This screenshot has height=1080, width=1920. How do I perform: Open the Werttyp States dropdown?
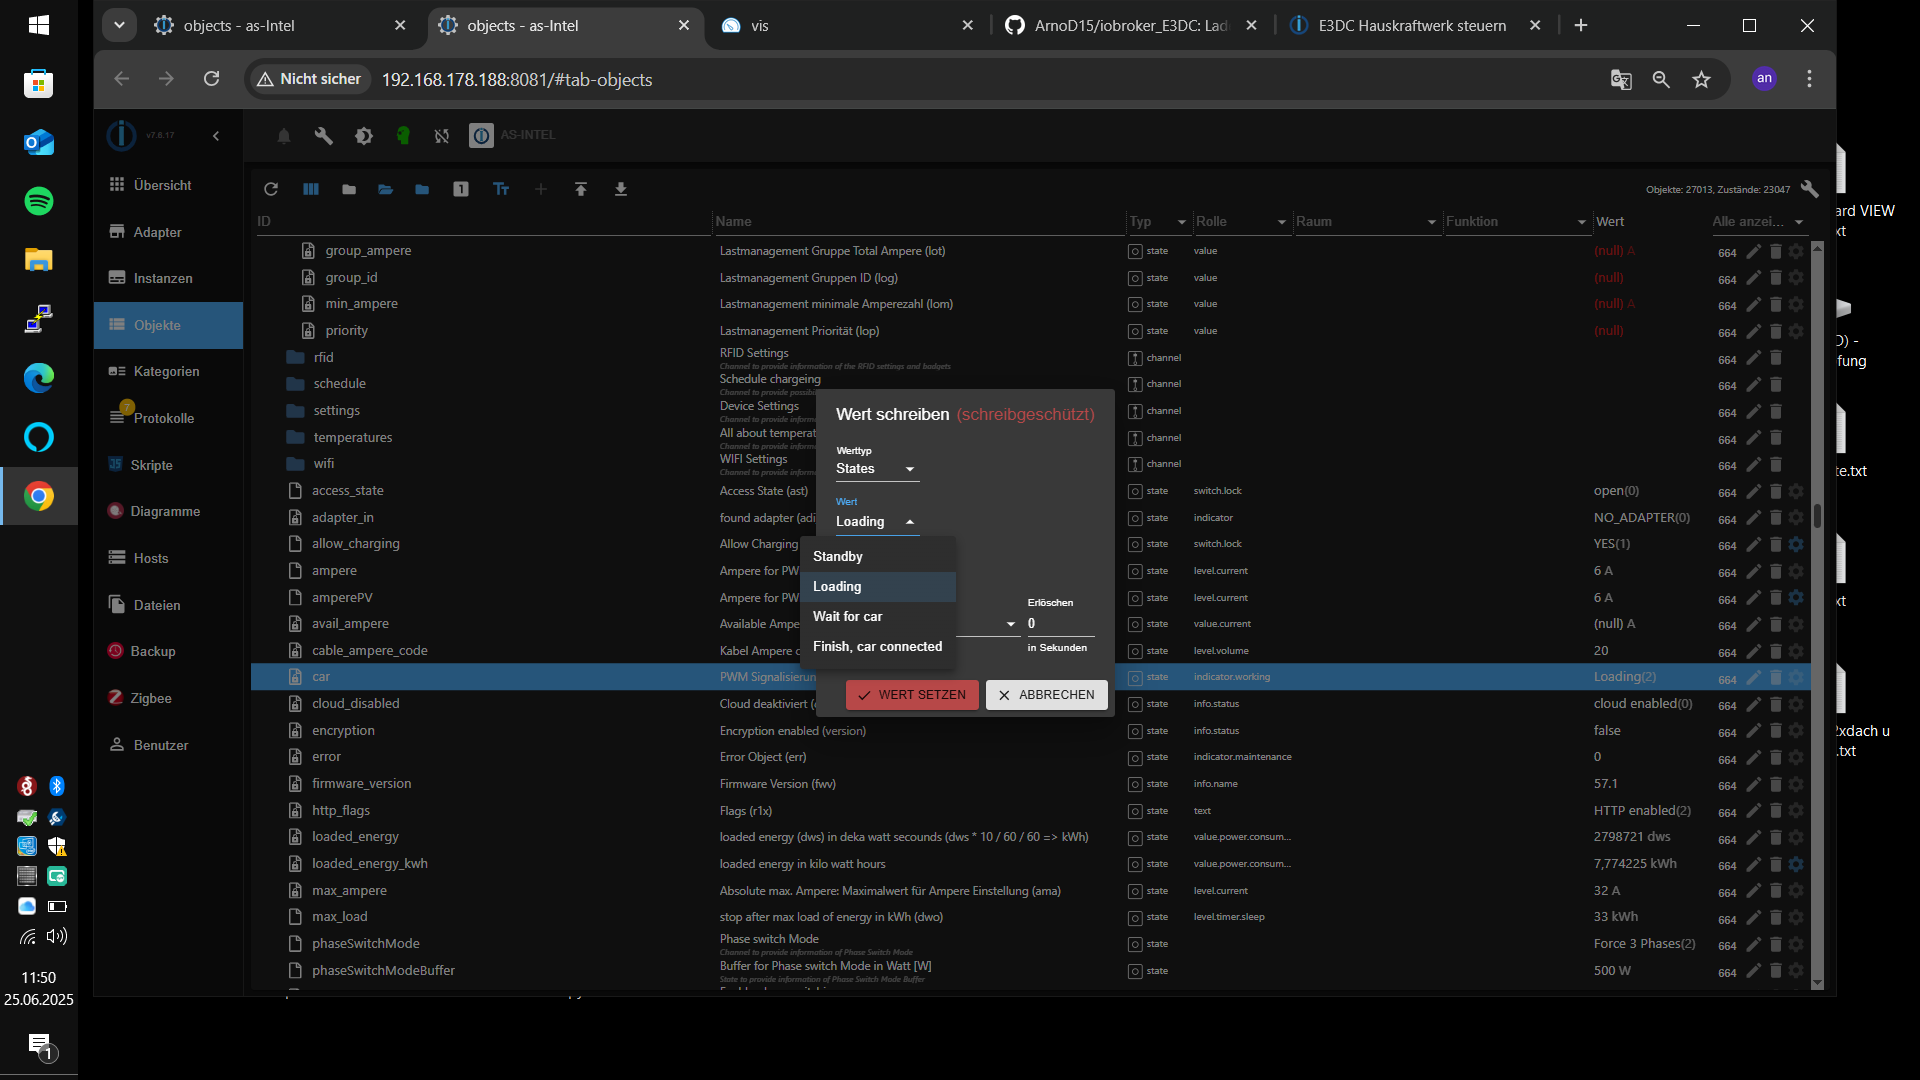coord(877,469)
